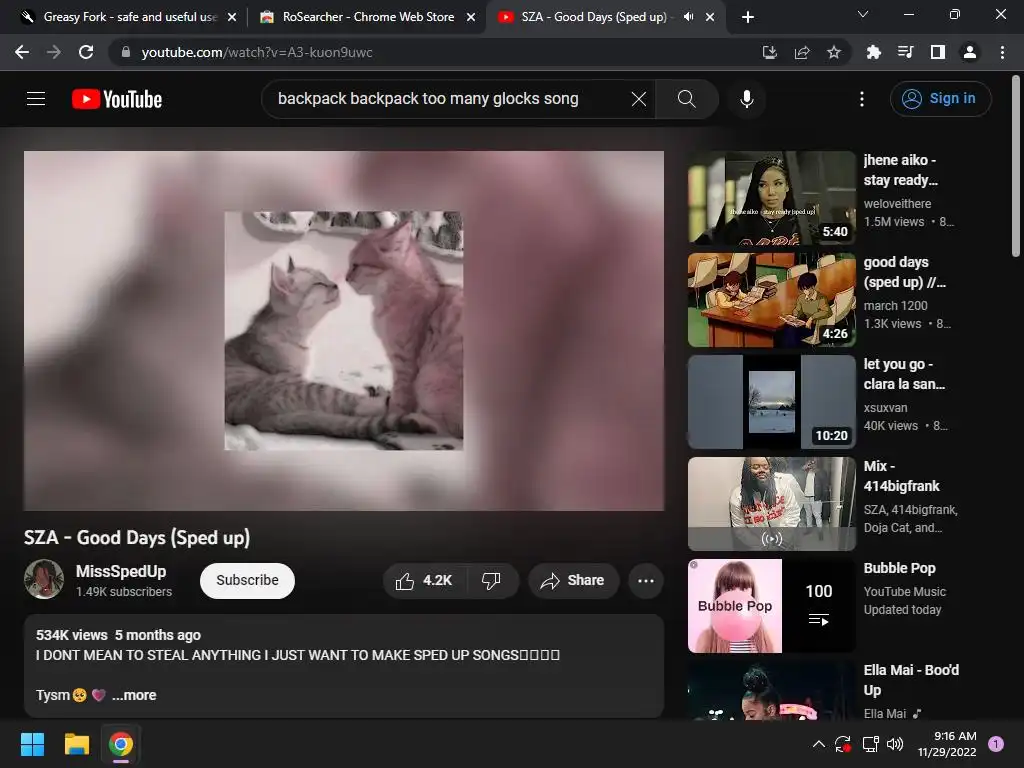Open a new browser tab

[748, 17]
